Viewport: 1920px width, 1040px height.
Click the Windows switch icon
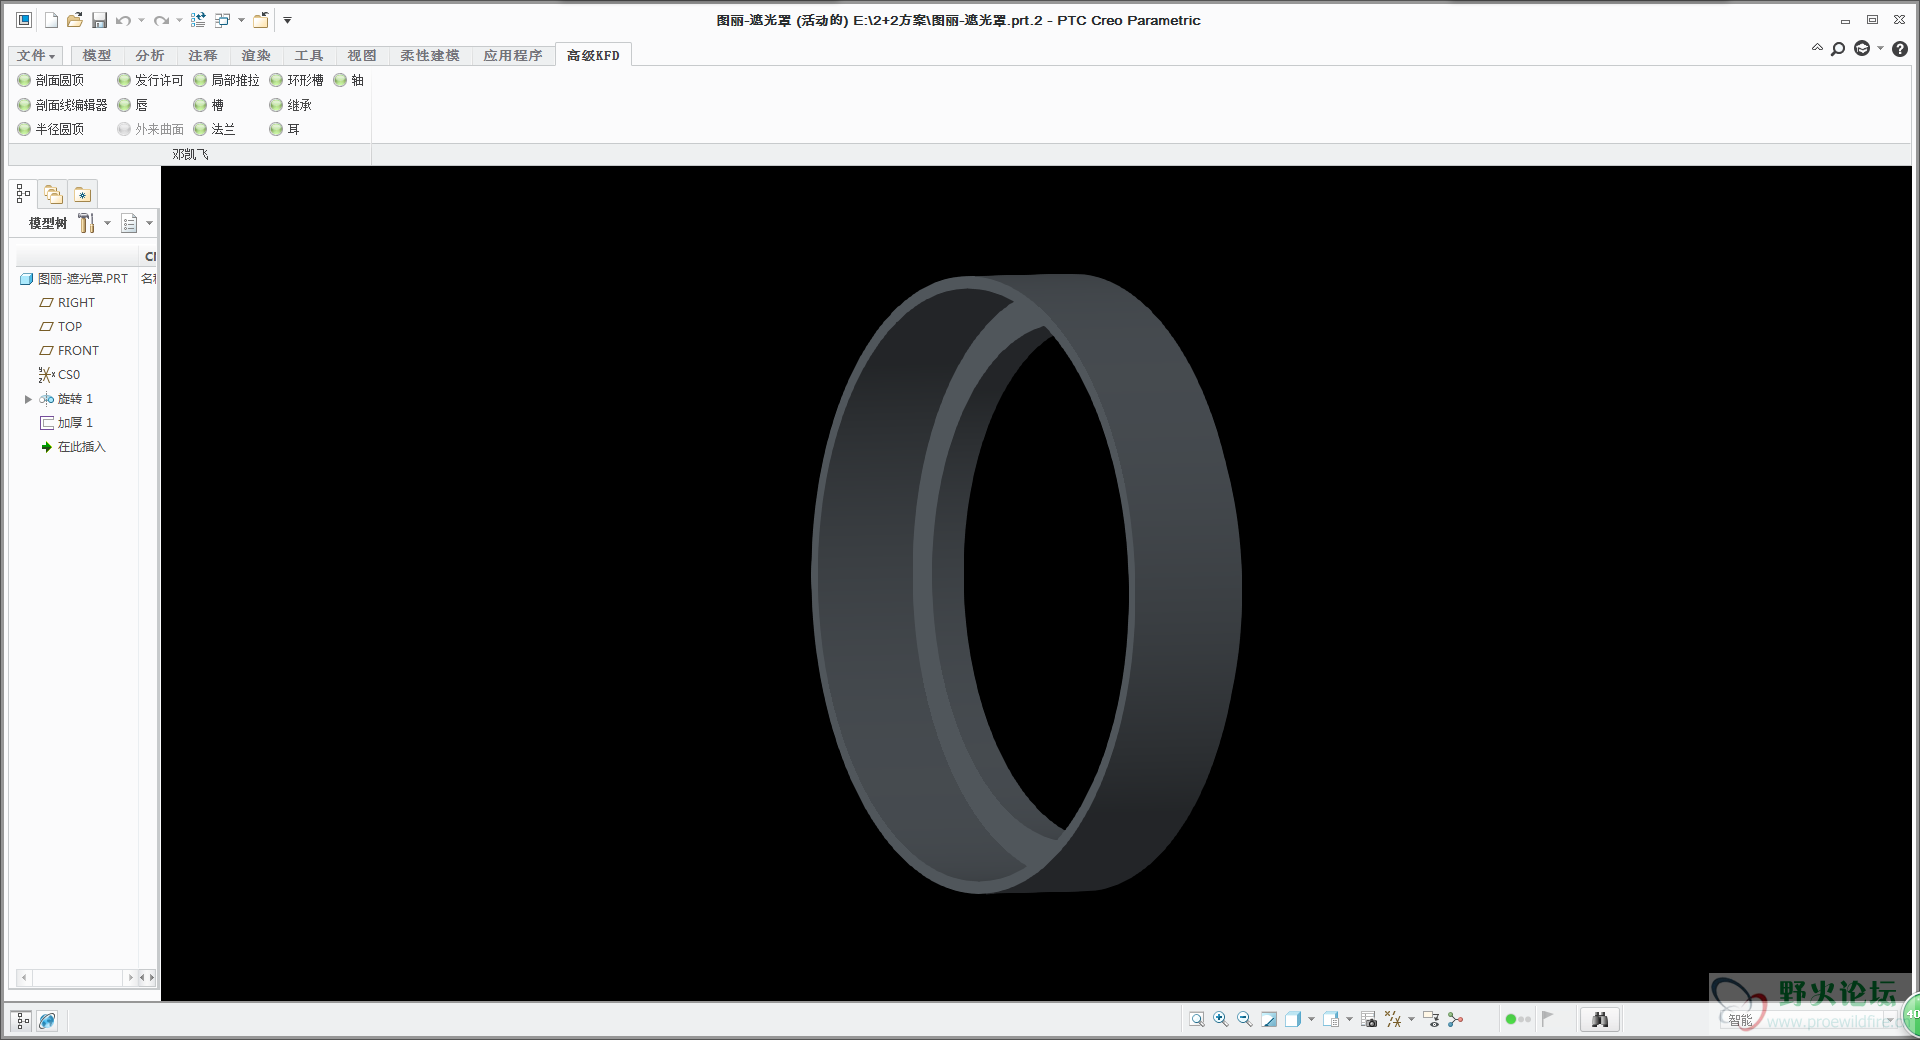pyautogui.click(x=222, y=20)
